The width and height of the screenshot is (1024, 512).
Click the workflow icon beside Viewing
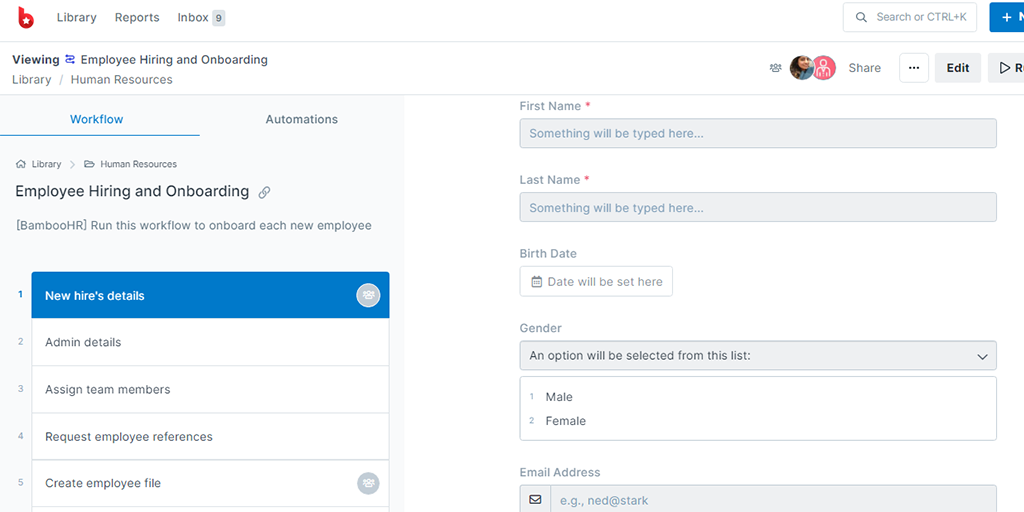70,59
